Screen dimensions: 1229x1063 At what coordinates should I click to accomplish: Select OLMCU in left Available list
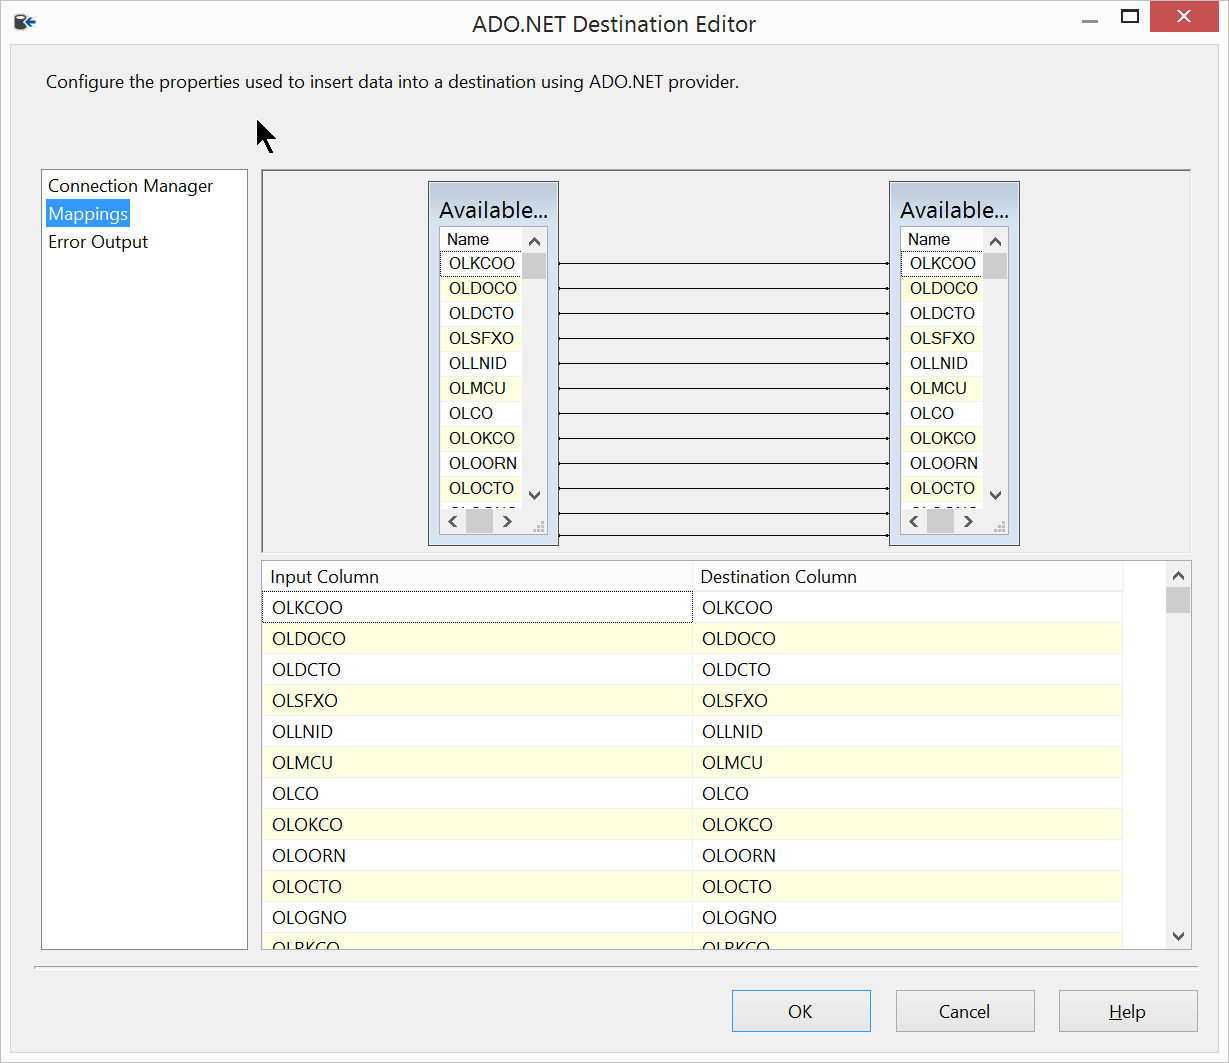tap(481, 389)
